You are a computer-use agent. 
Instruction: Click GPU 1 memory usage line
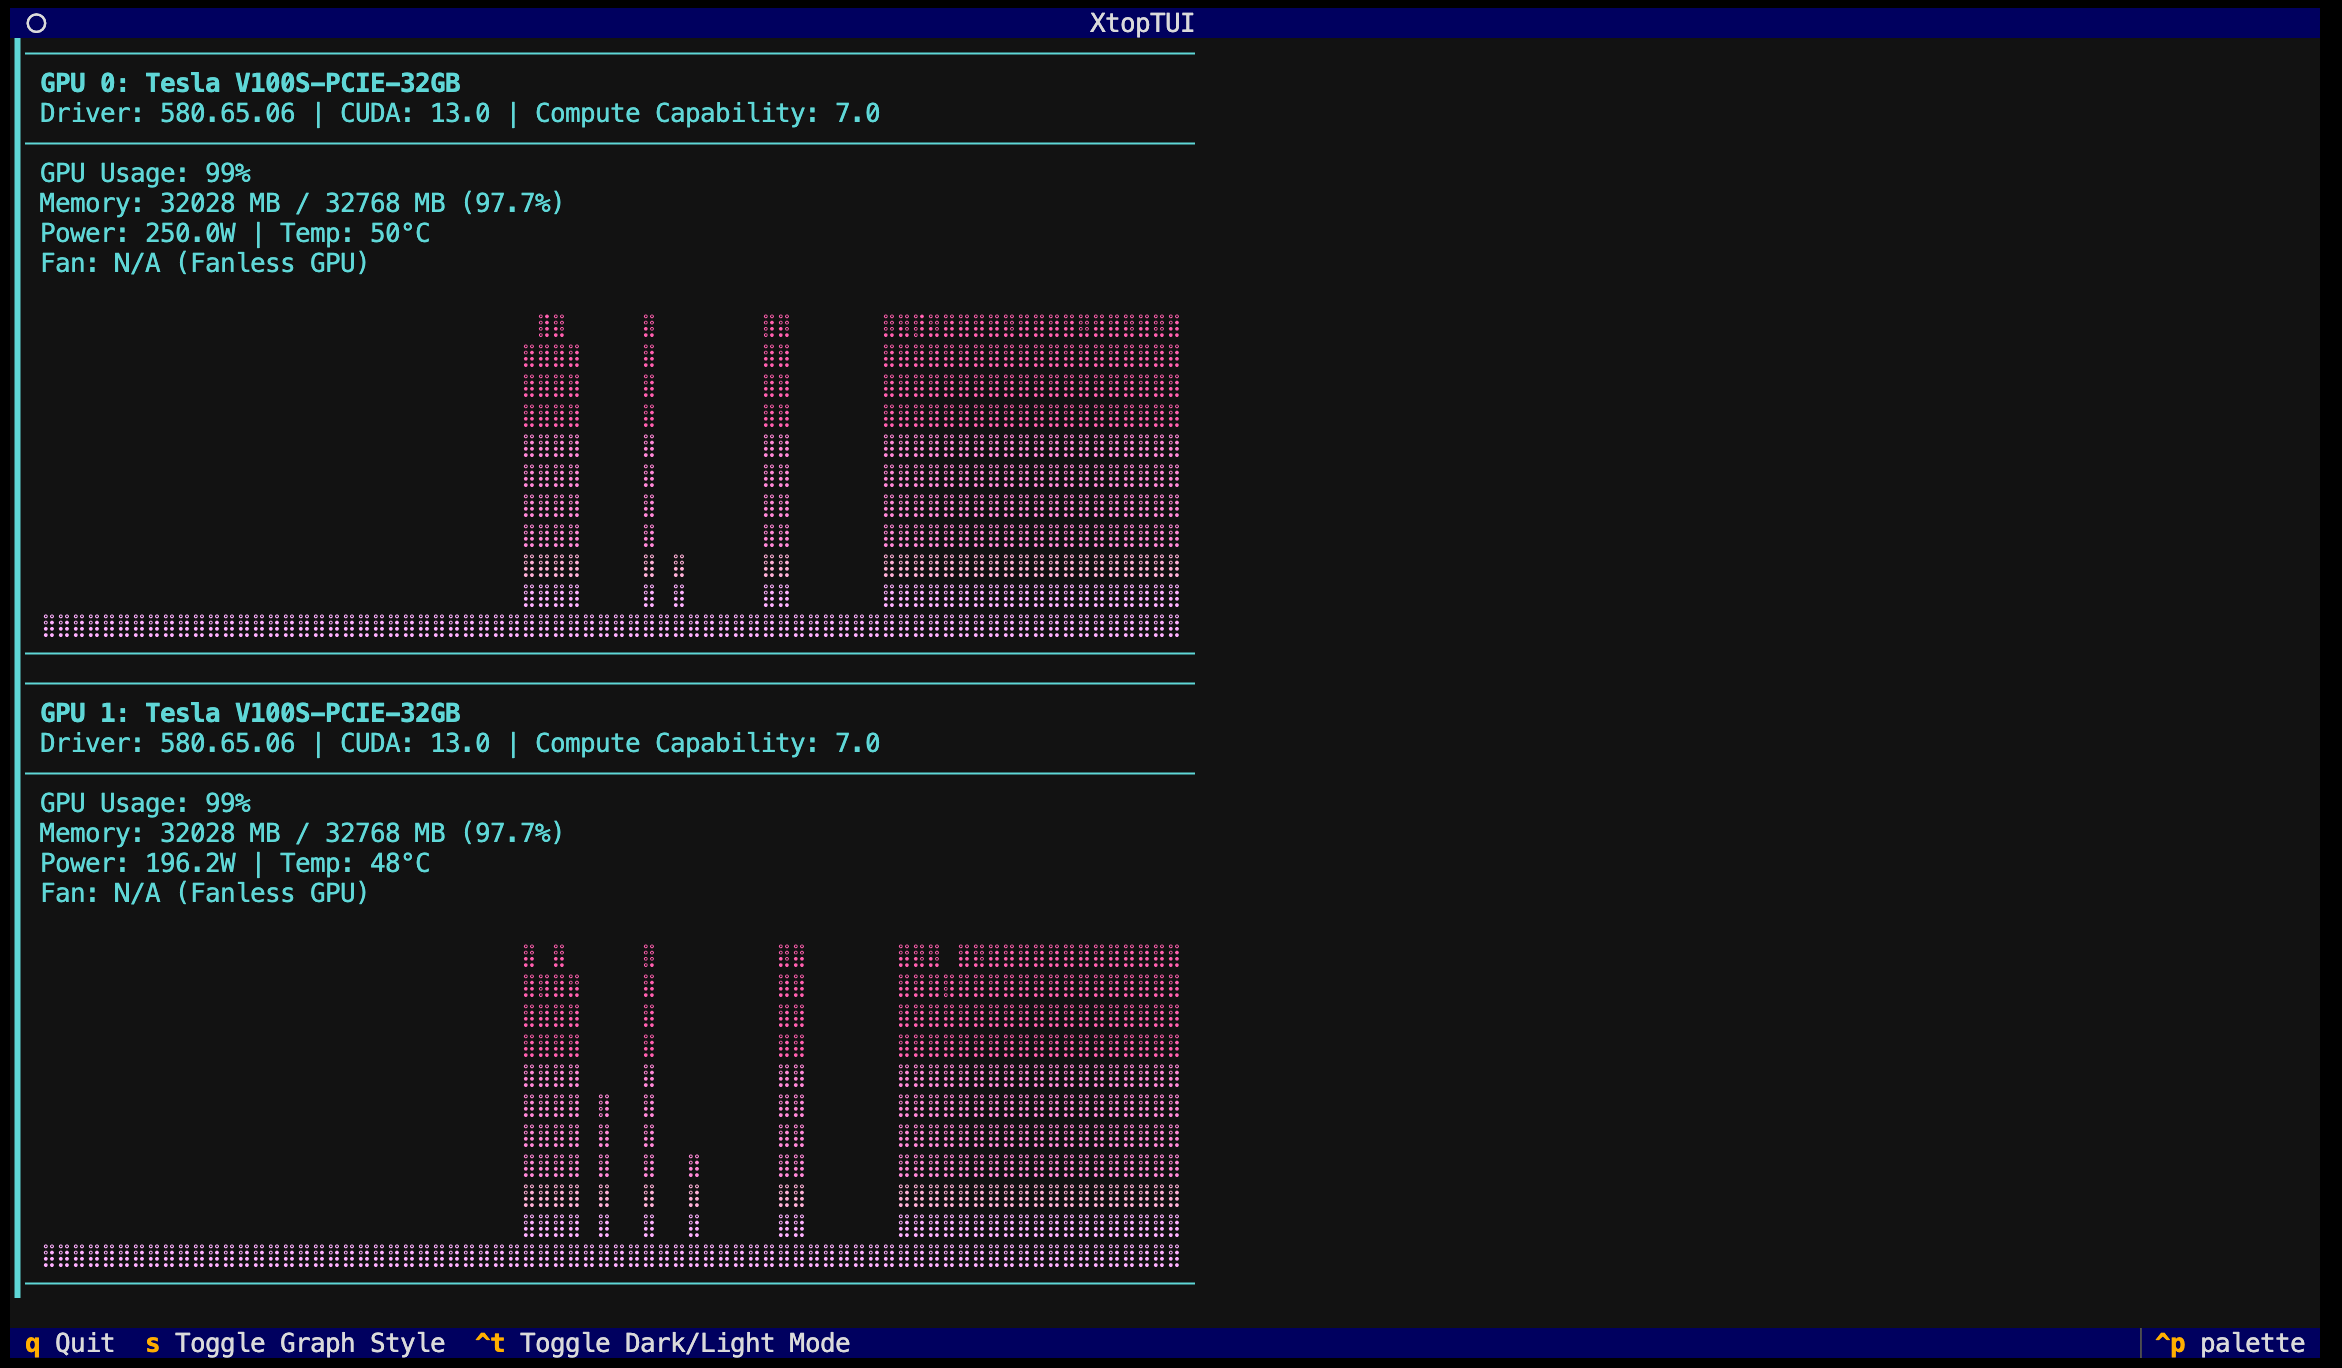[x=301, y=833]
